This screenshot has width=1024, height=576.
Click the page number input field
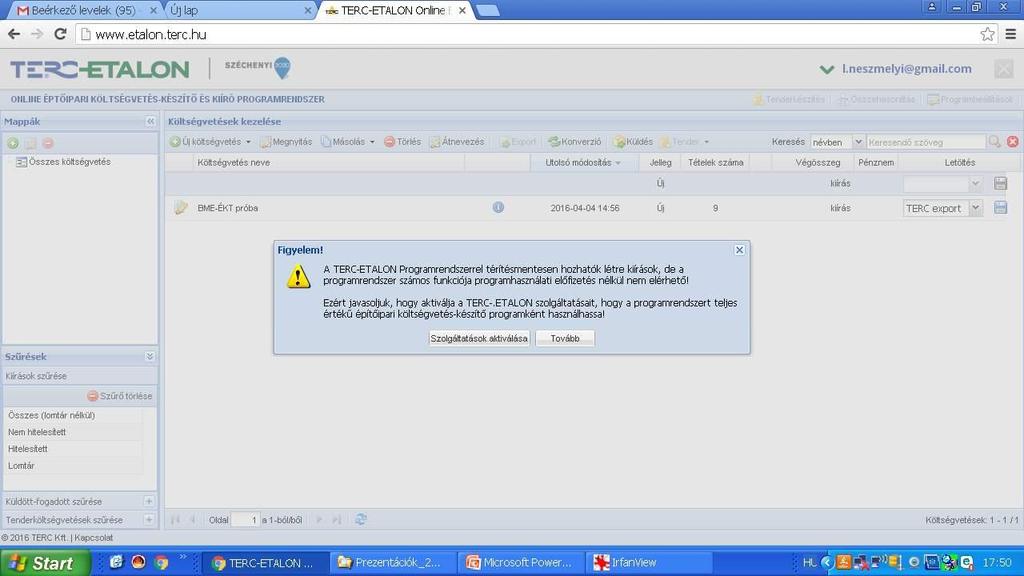(x=246, y=520)
